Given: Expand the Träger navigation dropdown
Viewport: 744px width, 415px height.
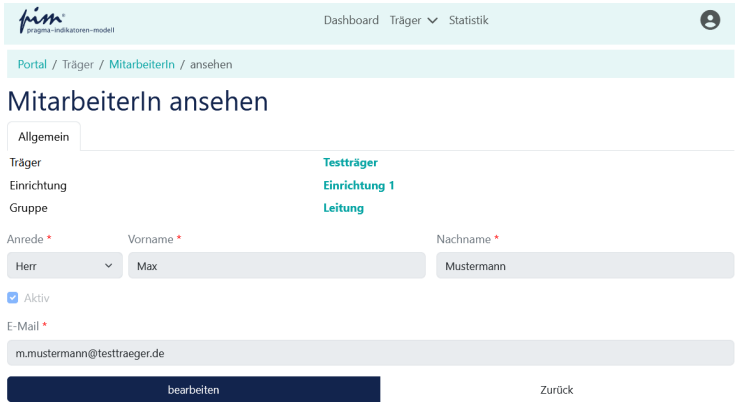Looking at the screenshot, I should [x=414, y=20].
